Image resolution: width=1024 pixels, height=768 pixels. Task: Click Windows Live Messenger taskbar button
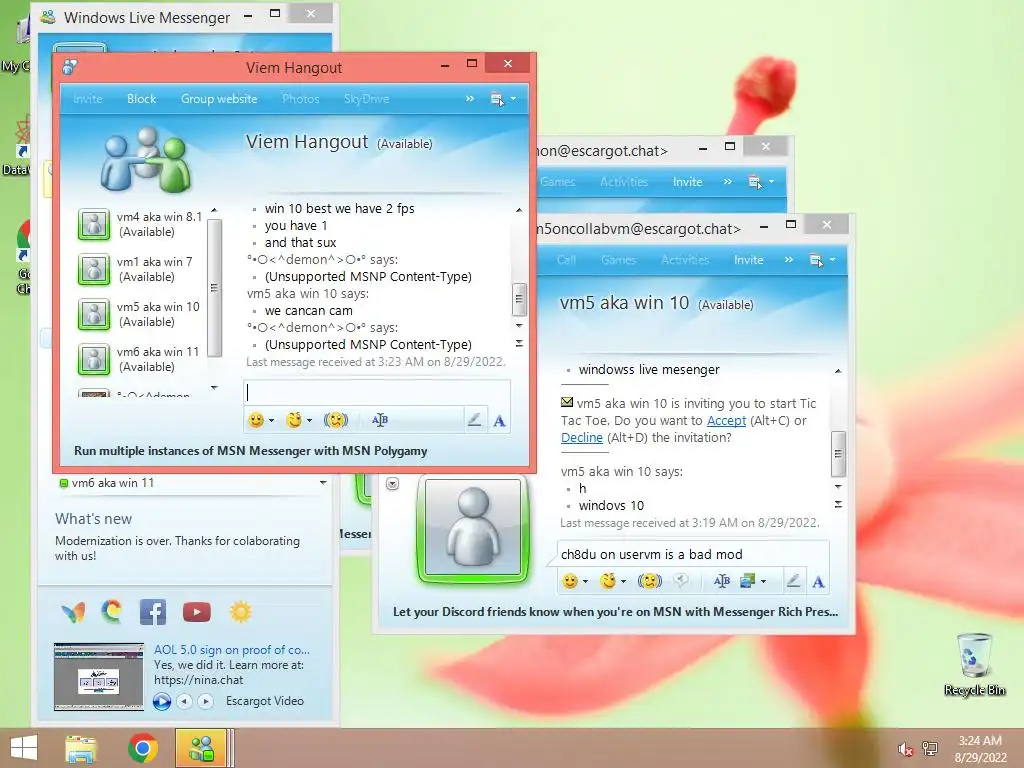(201, 748)
